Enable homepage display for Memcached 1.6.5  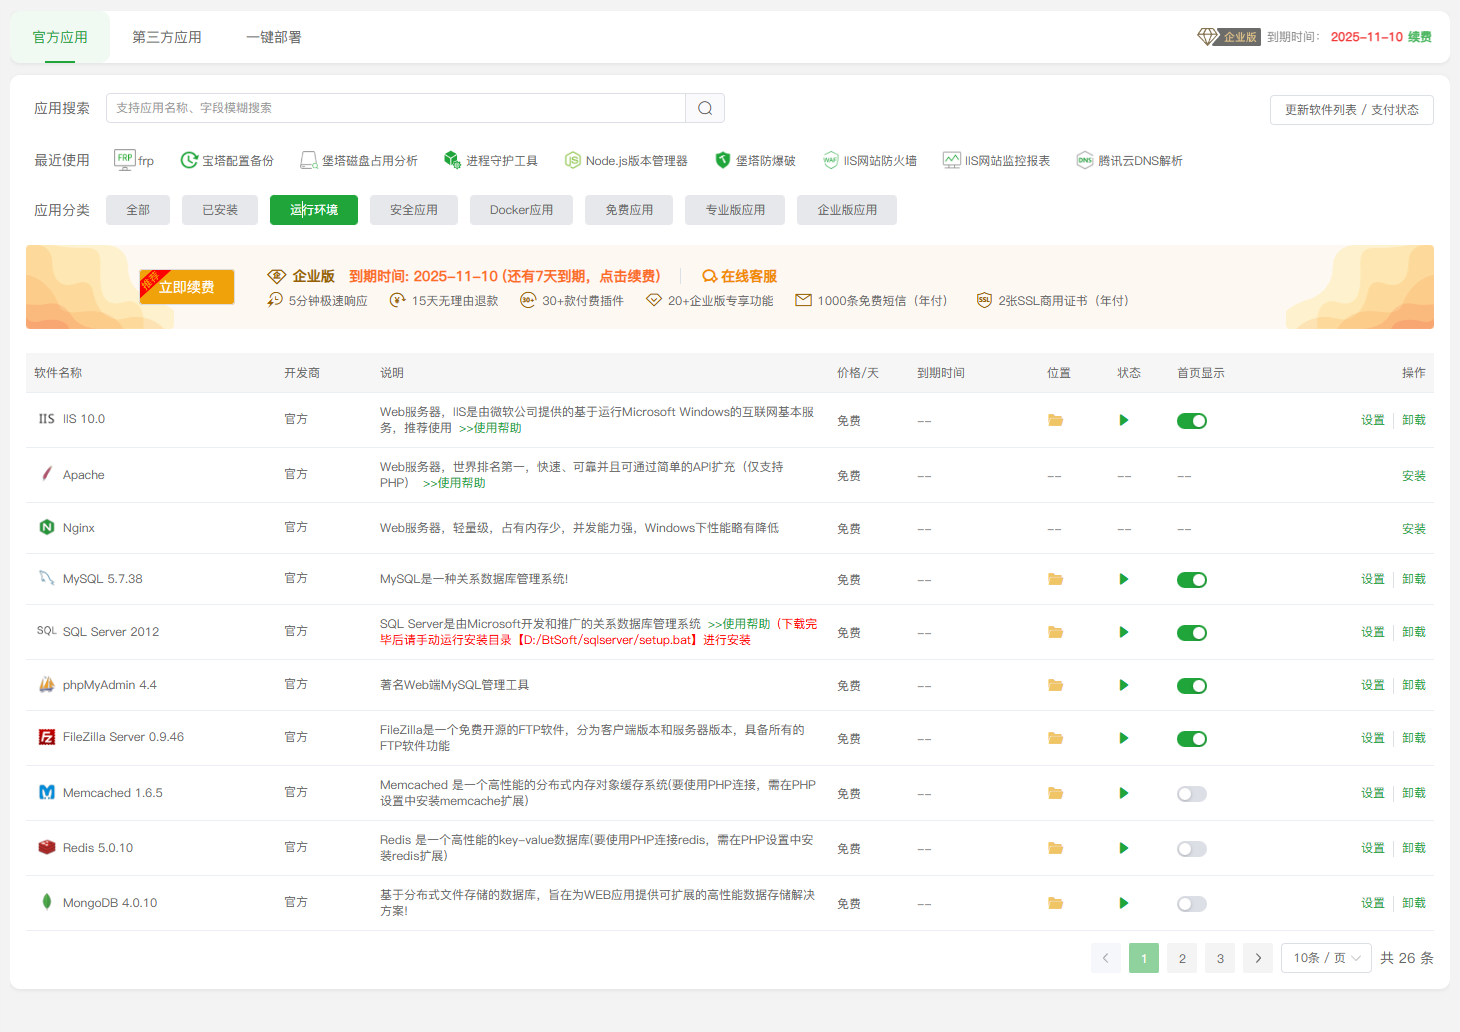coord(1191,794)
